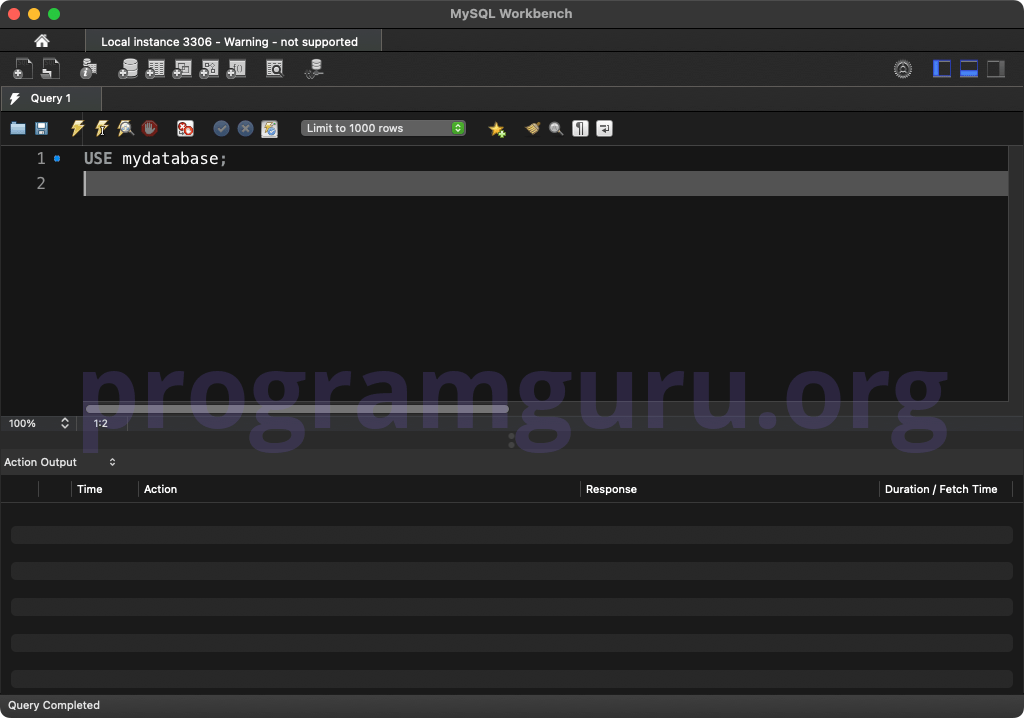The image size is (1024, 718).
Task: Open the Home screen tab
Action: tap(42, 41)
